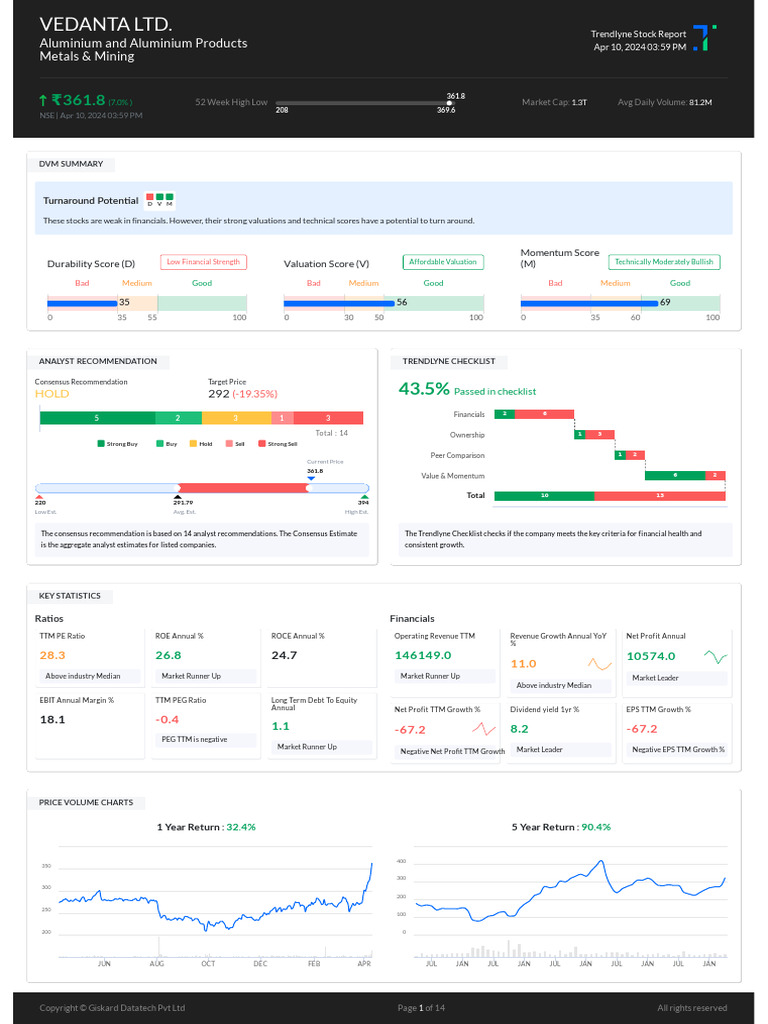Click the Buy legend green square
This screenshot has height=1024, width=768.
(x=159, y=443)
